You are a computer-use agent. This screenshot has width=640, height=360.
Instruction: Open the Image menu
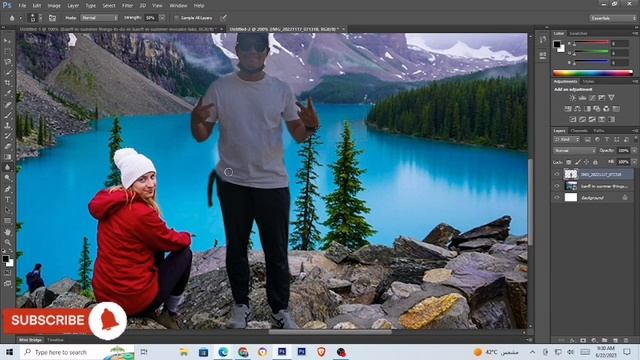(x=54, y=6)
